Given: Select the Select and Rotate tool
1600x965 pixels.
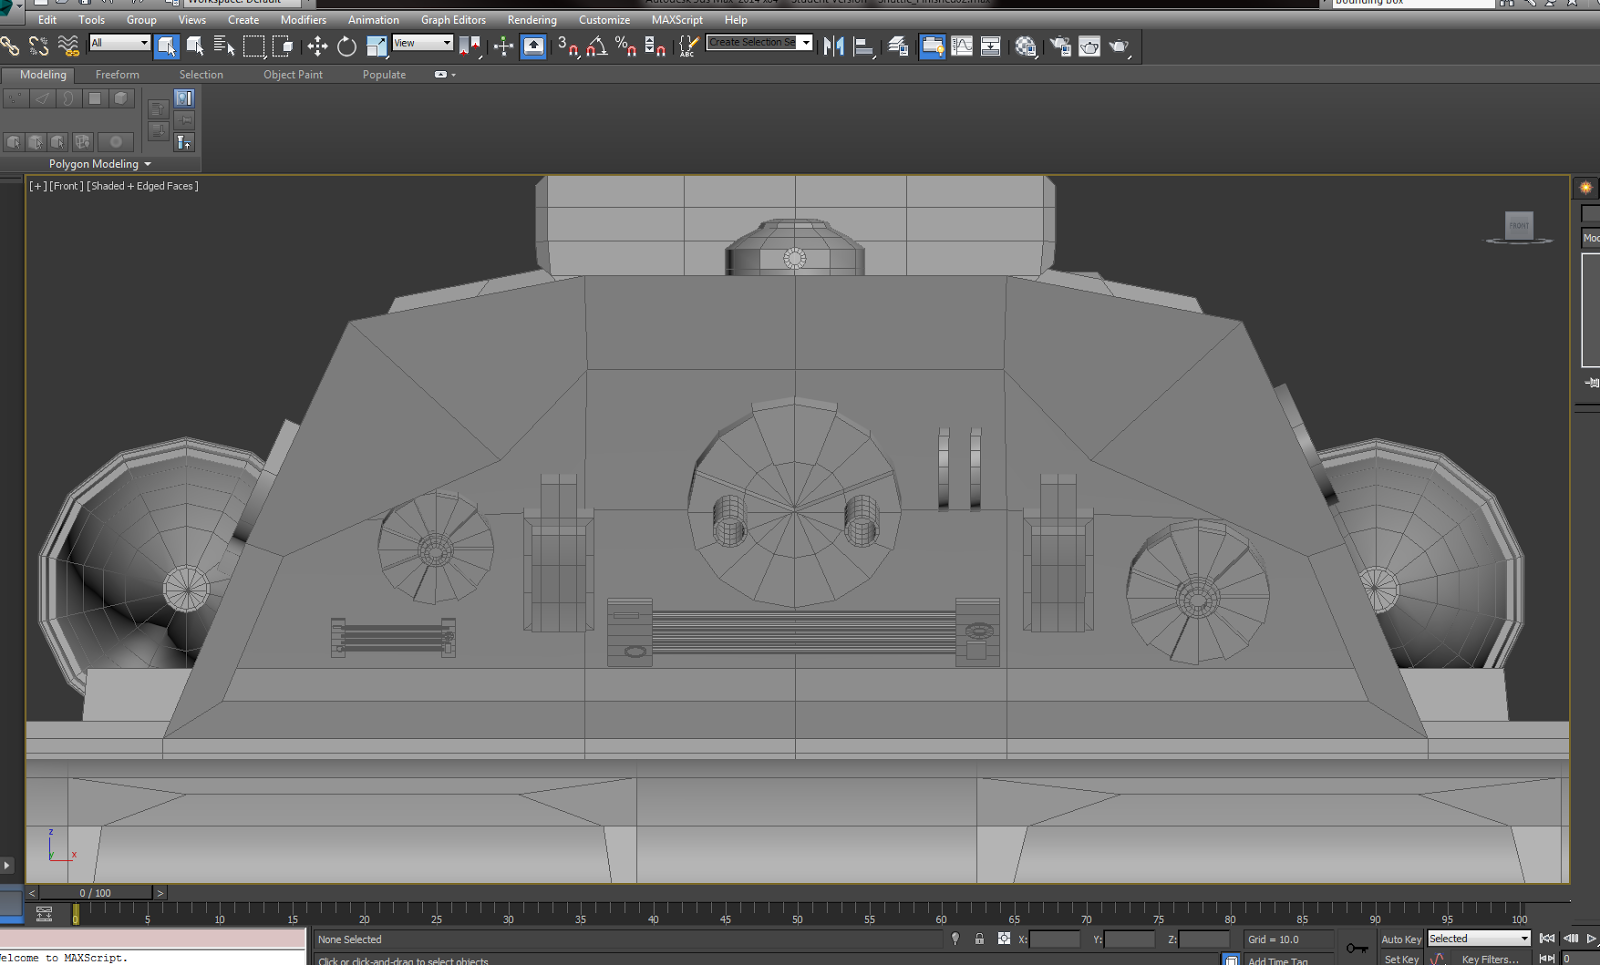Looking at the screenshot, I should click(346, 46).
